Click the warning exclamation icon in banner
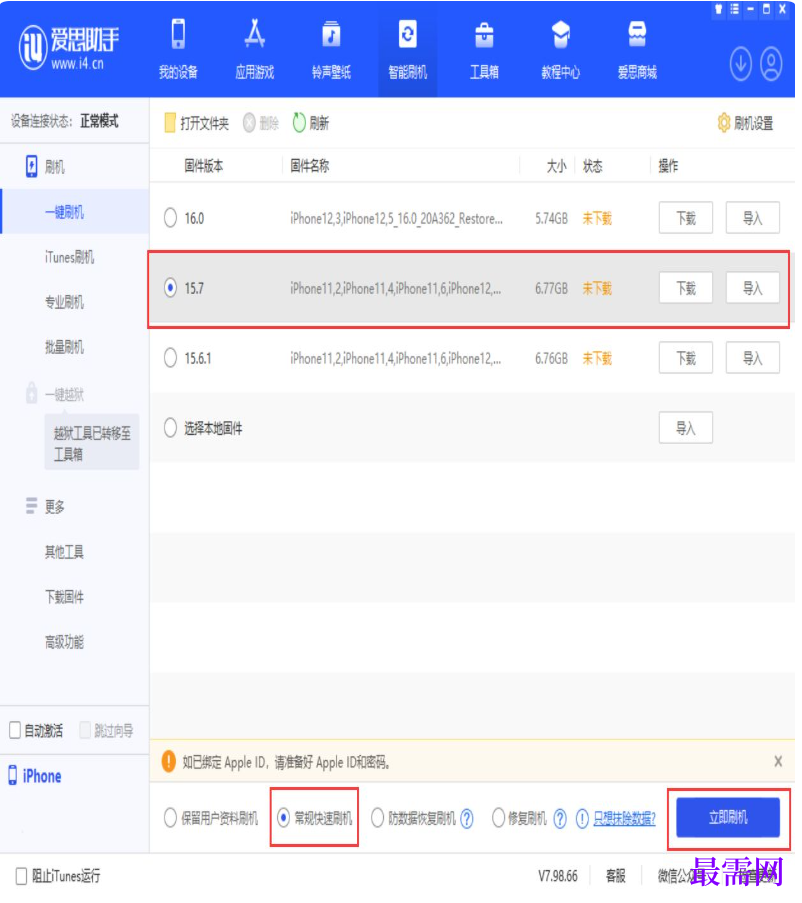This screenshot has width=802, height=903. (x=169, y=761)
